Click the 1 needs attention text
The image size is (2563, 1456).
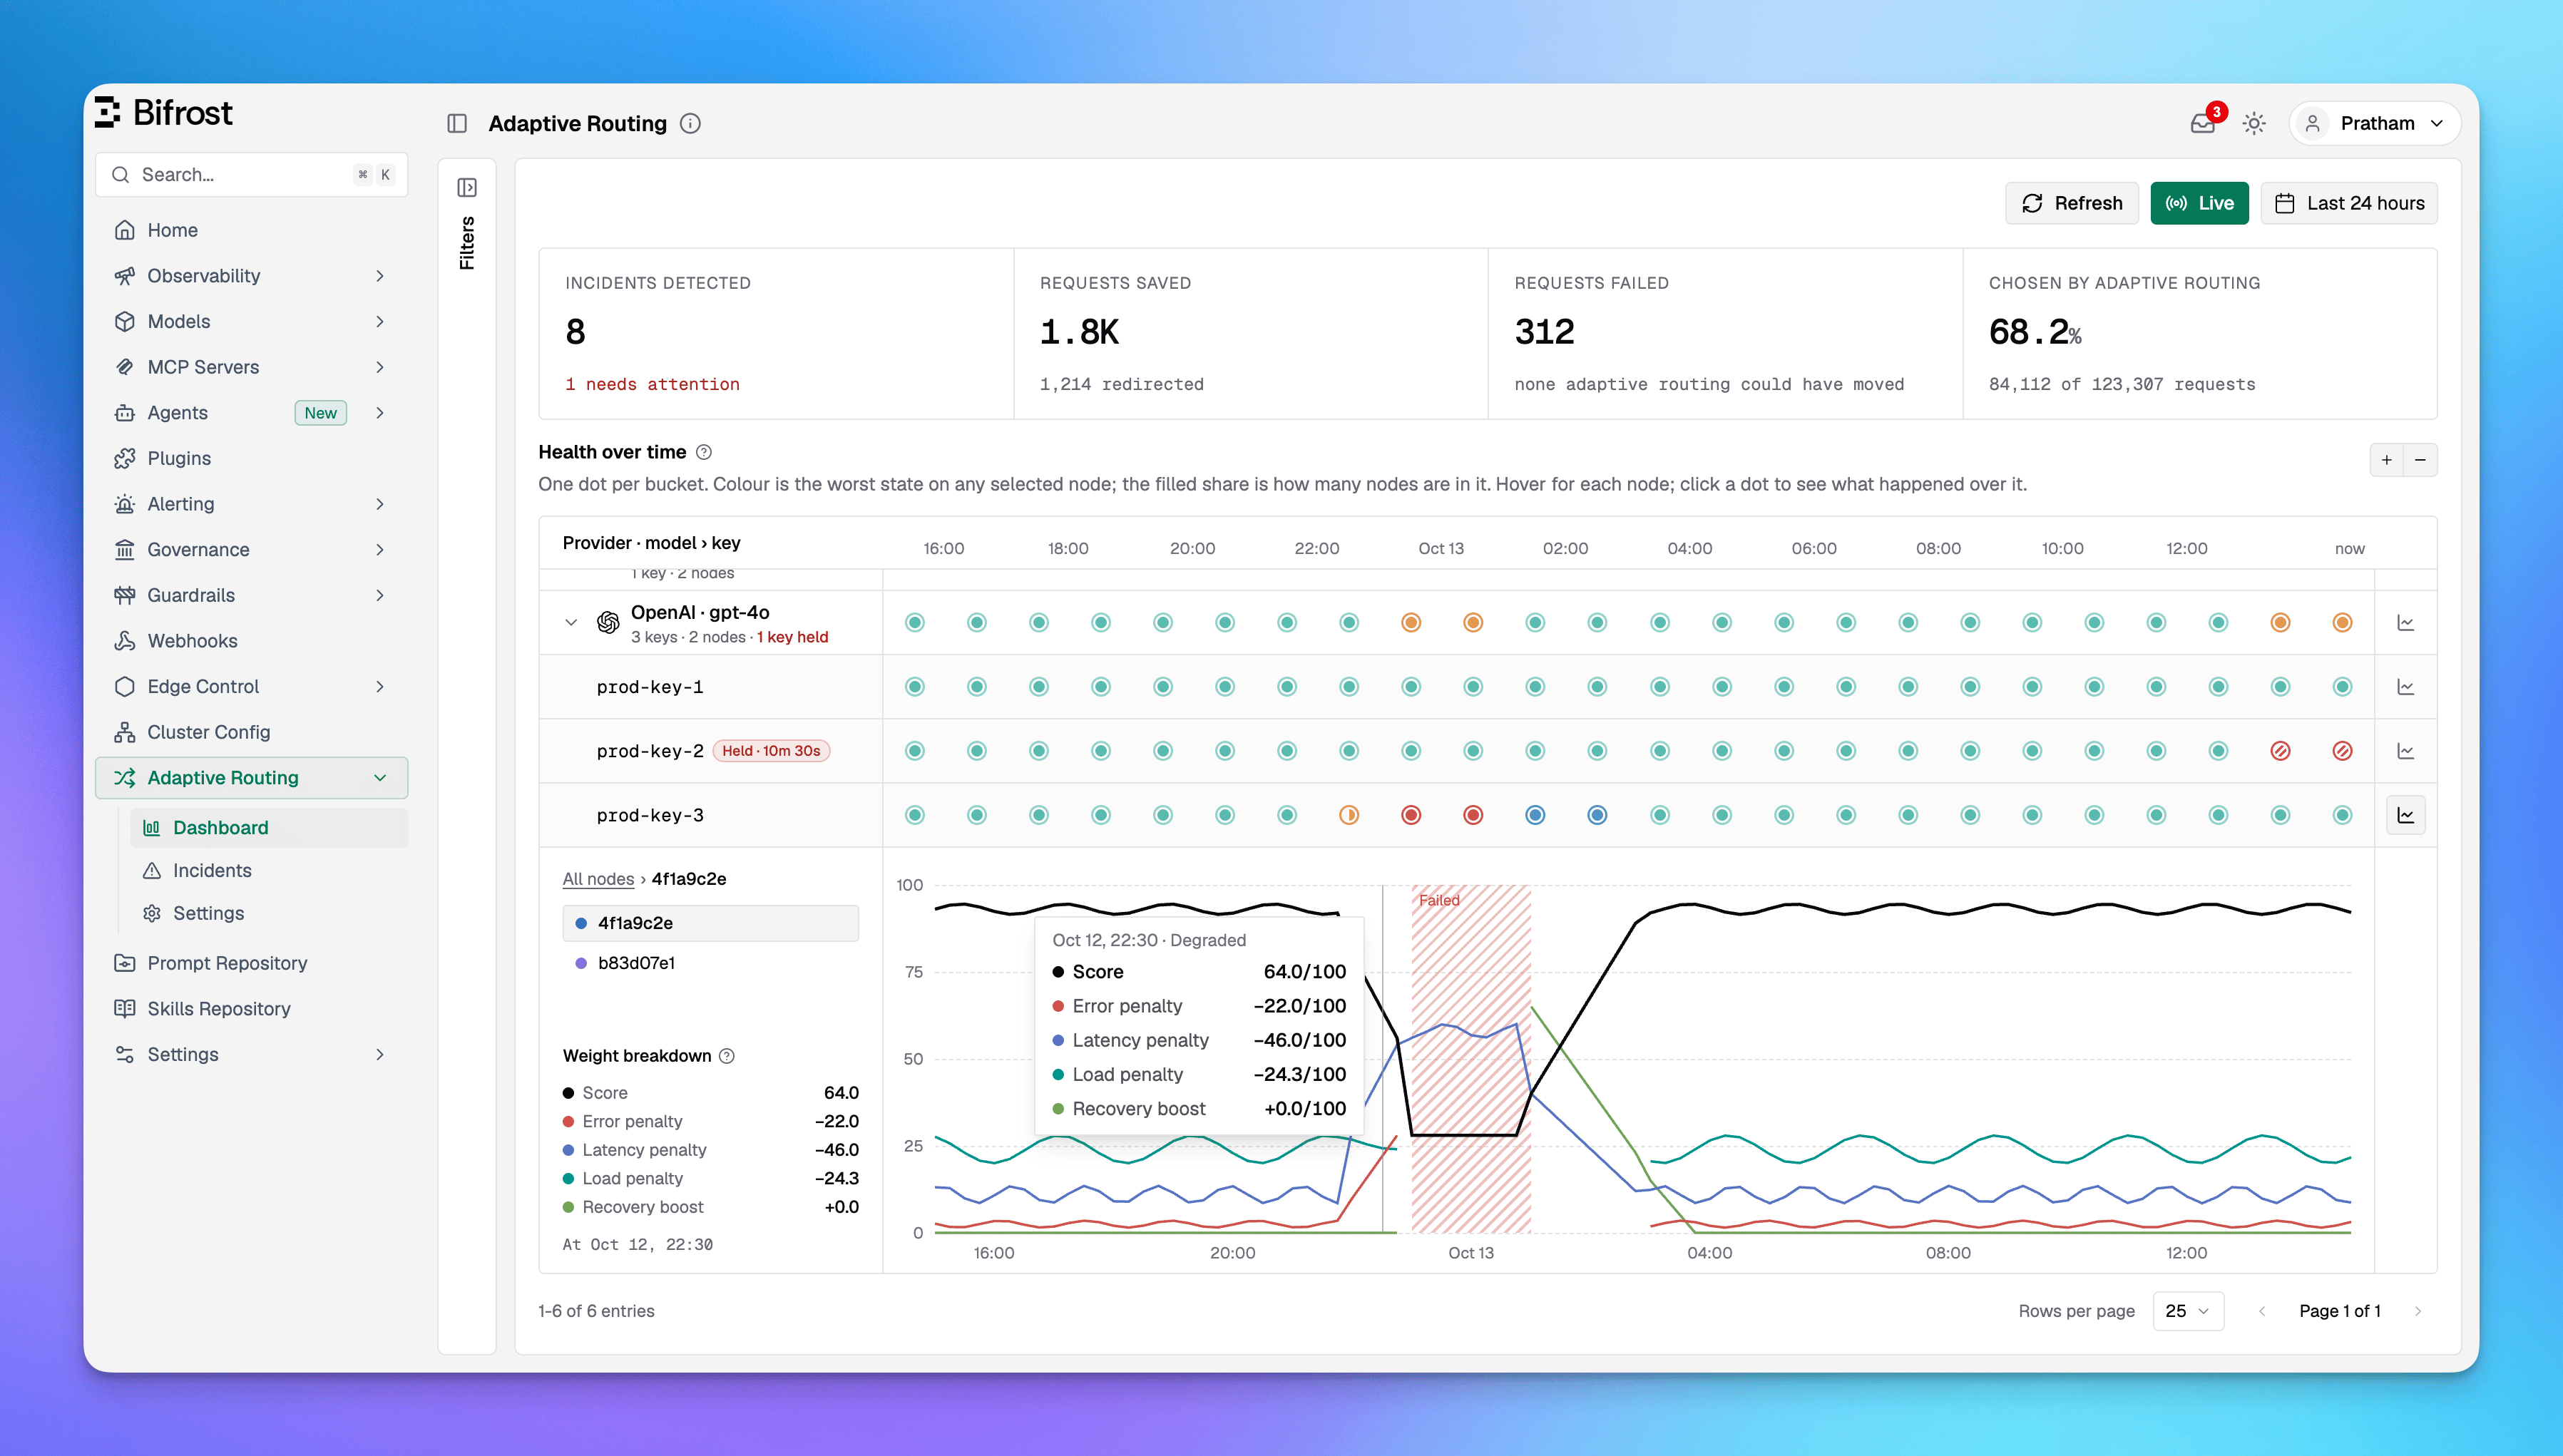652,384
